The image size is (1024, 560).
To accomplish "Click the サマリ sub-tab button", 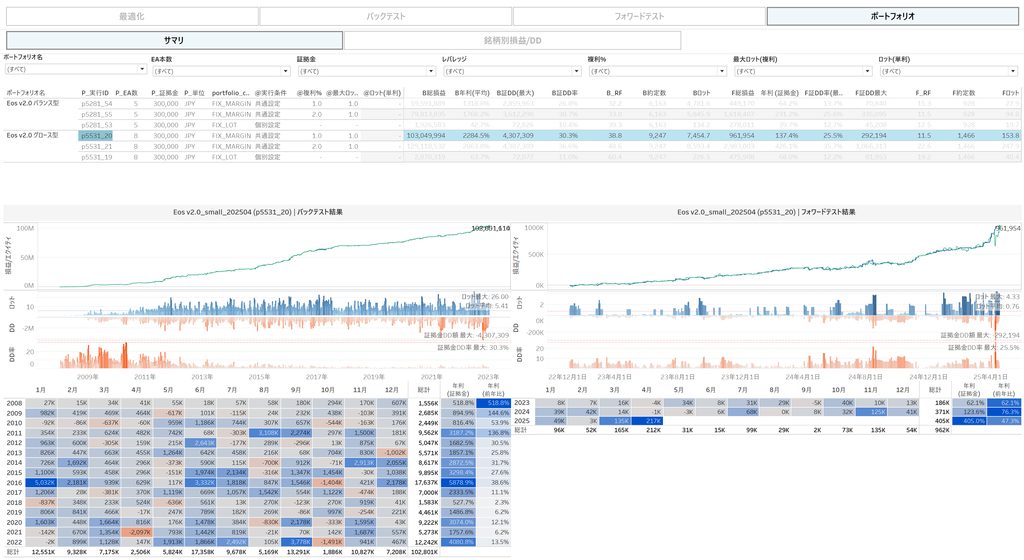I will click(172, 40).
